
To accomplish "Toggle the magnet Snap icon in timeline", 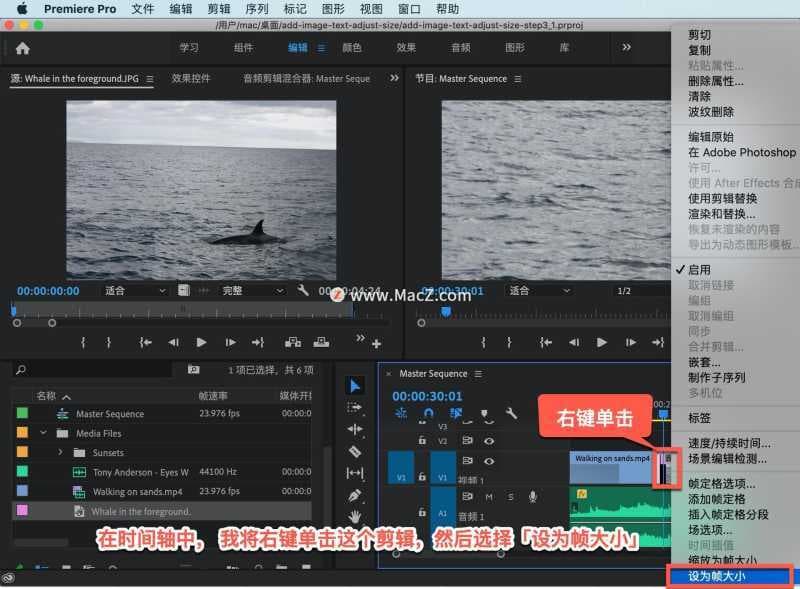I will pos(429,412).
